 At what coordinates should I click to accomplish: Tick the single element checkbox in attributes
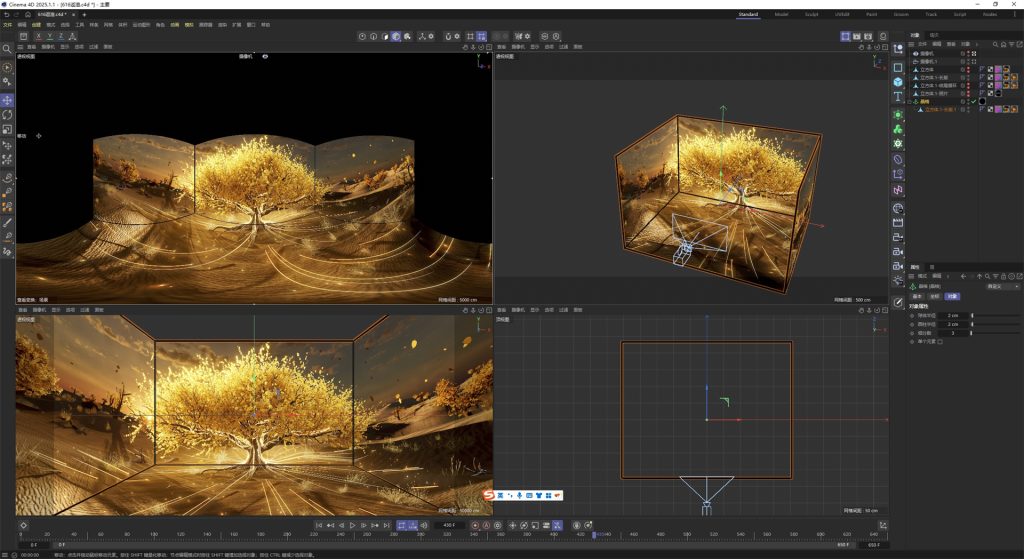(x=940, y=341)
